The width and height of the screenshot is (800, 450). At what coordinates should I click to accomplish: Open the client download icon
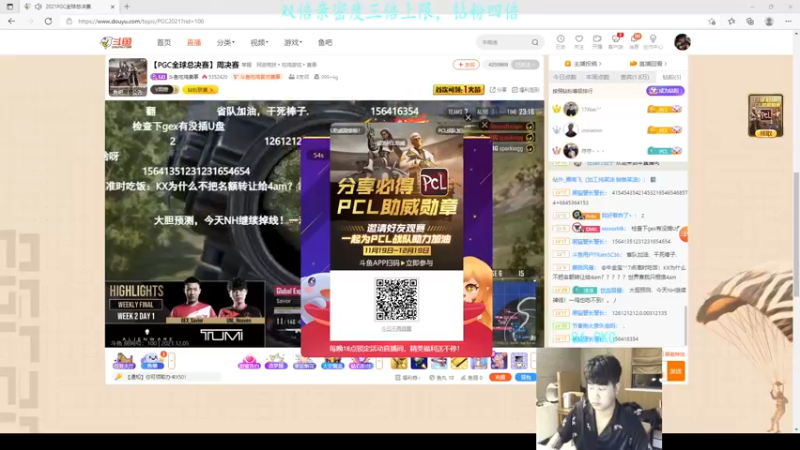coord(616,41)
